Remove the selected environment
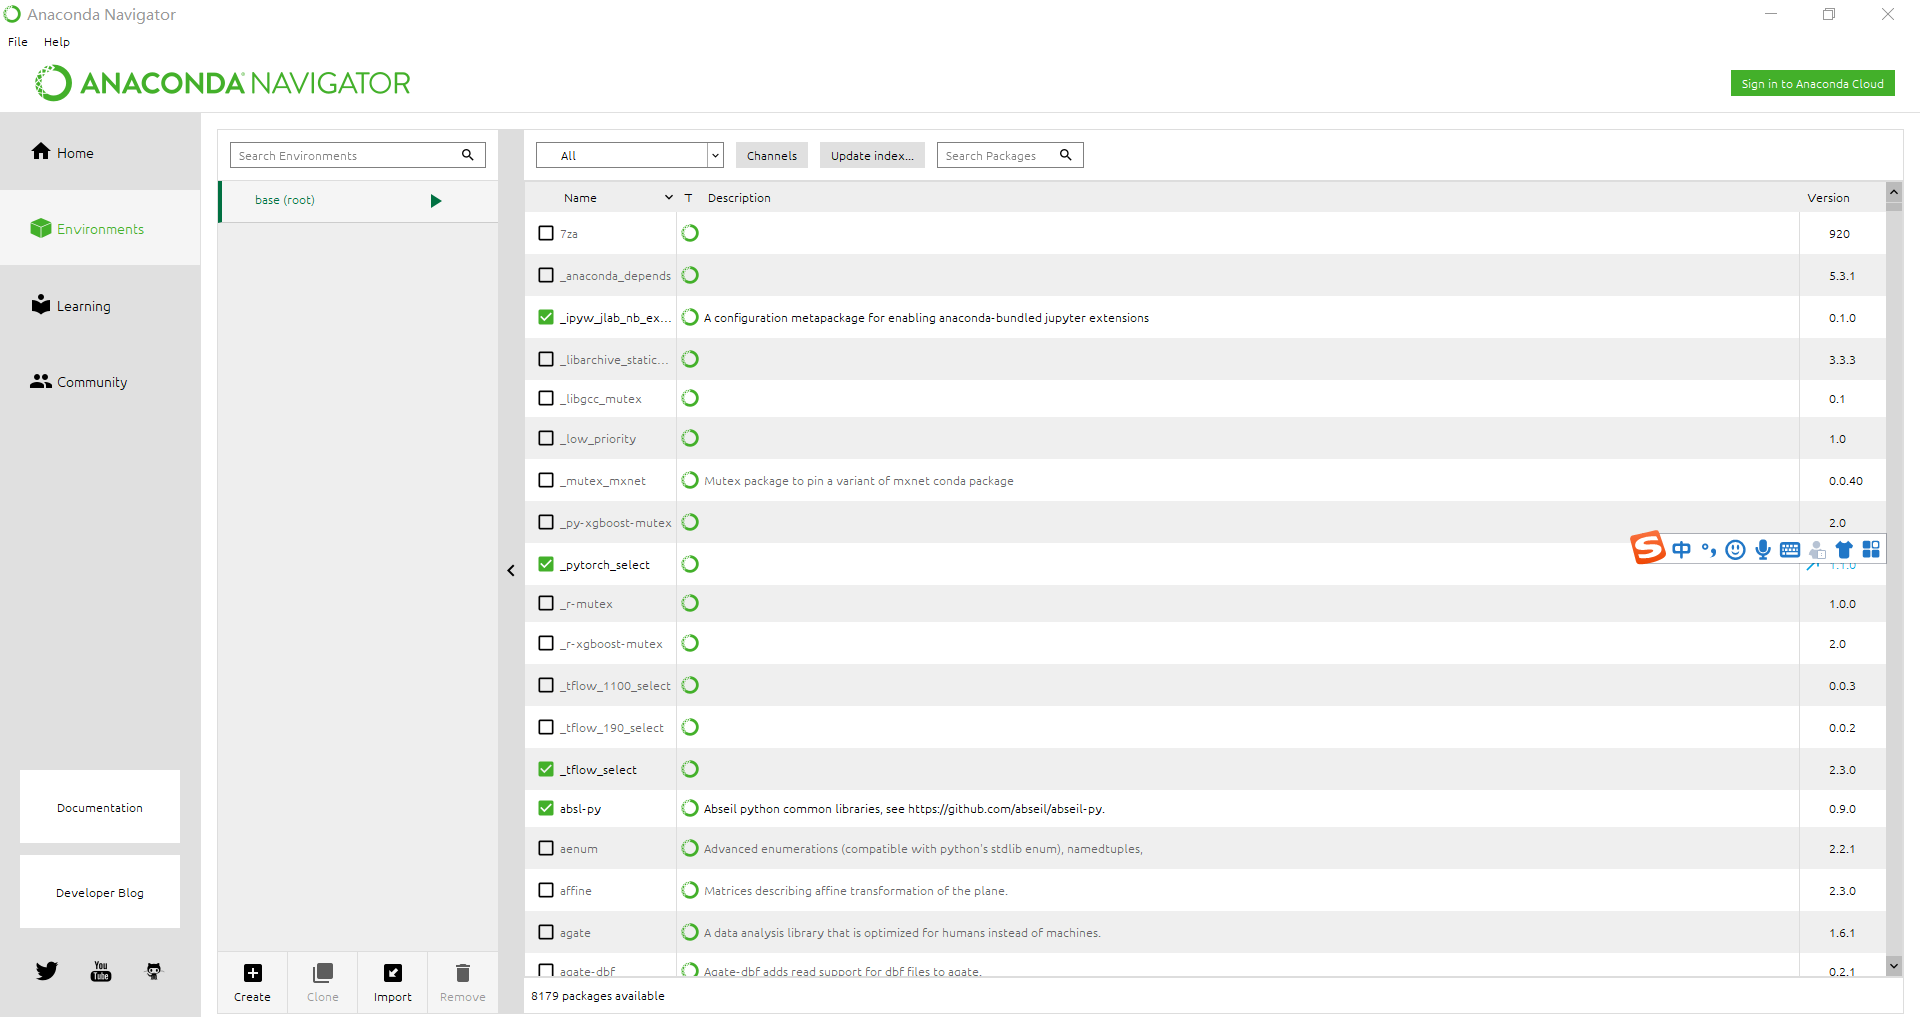Viewport: 1920px width, 1017px height. coord(462,982)
